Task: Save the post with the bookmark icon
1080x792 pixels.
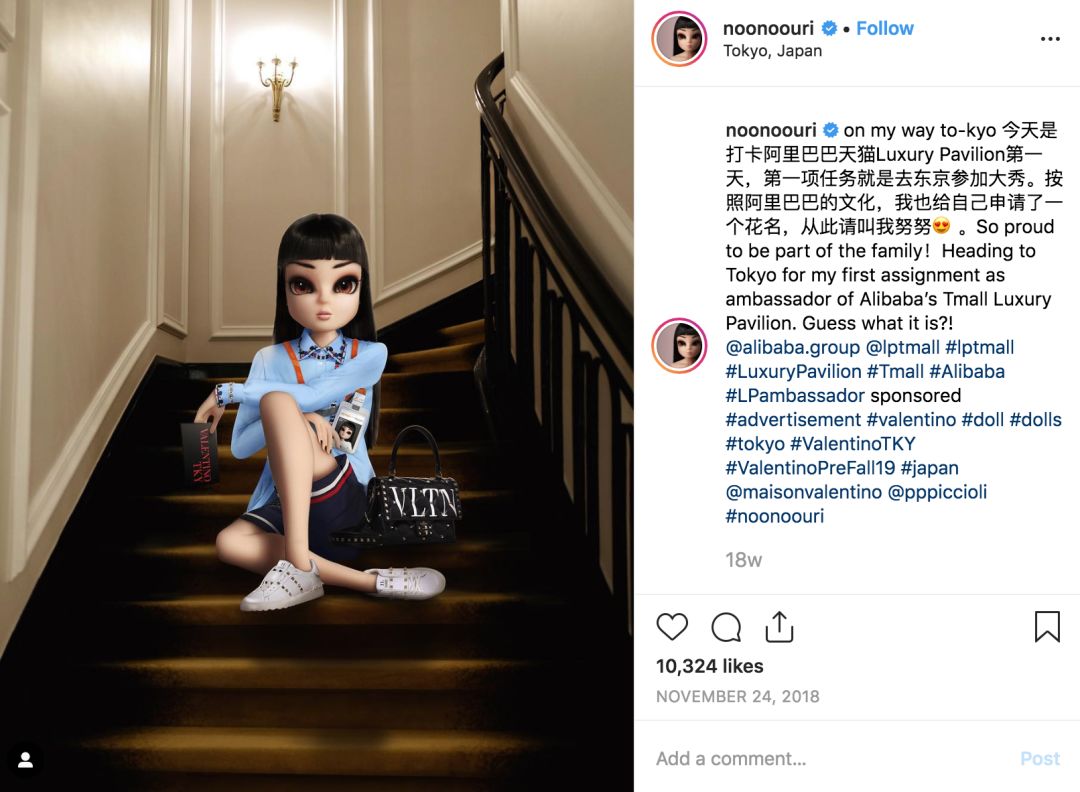Action: 1047,626
